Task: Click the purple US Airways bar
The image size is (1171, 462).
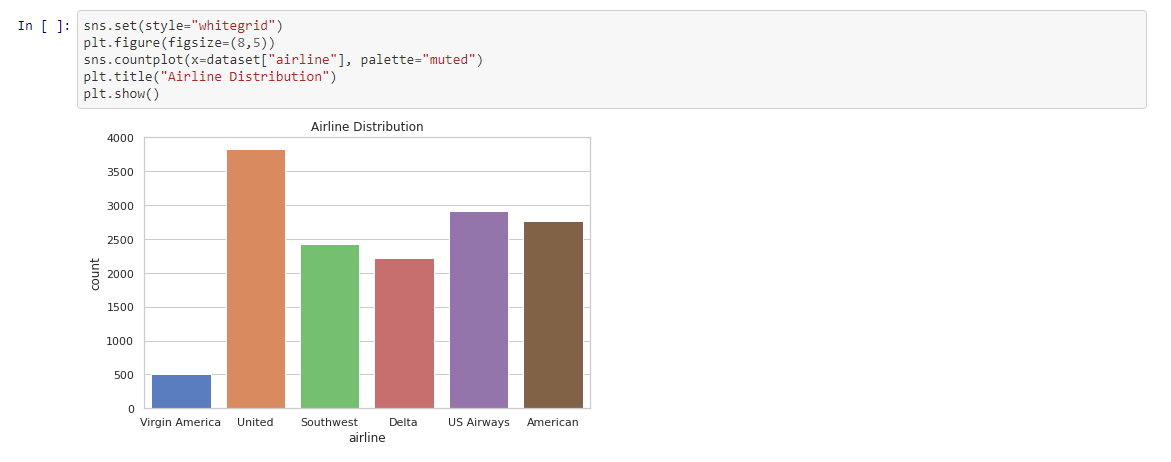Action: coord(479,310)
